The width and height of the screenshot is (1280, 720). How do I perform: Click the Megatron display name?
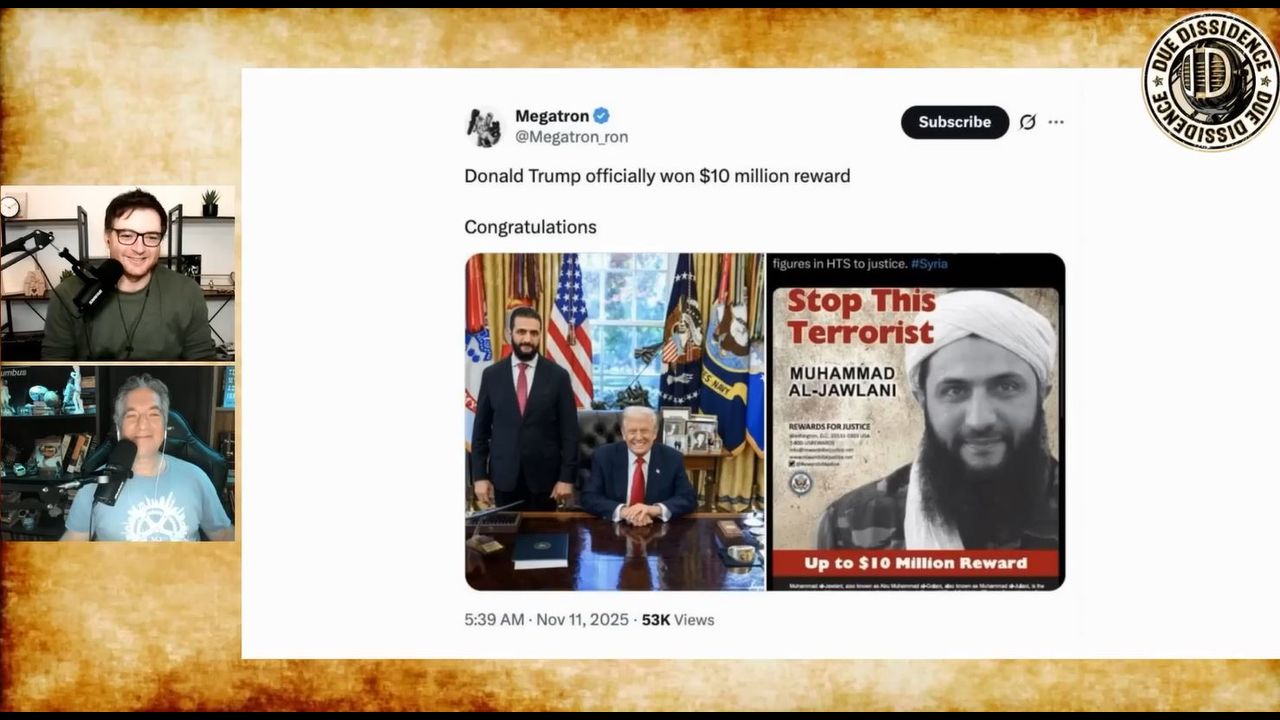552,115
